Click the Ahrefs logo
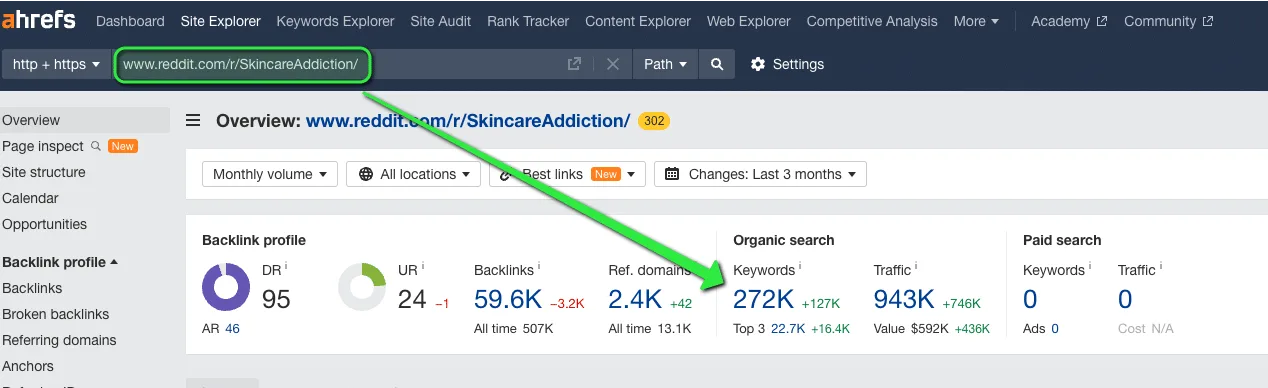The image size is (1268, 388). [x=40, y=21]
